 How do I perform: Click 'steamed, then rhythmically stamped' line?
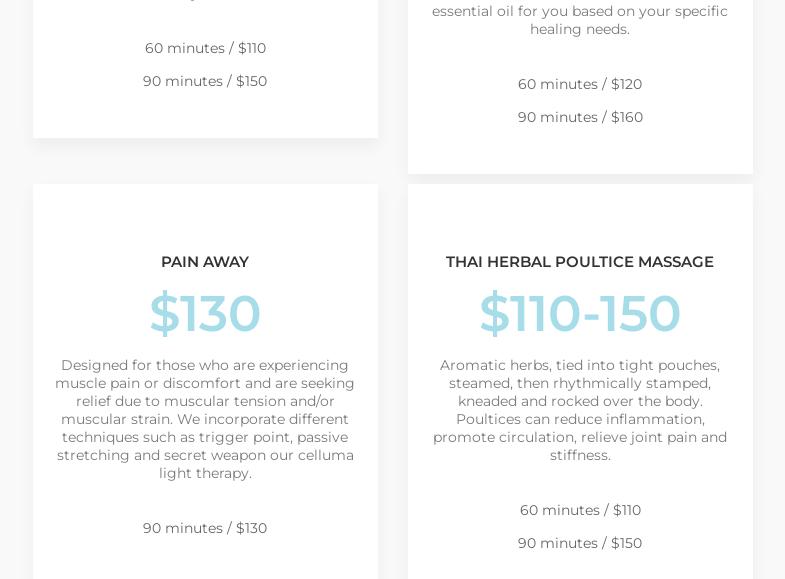[580, 383]
